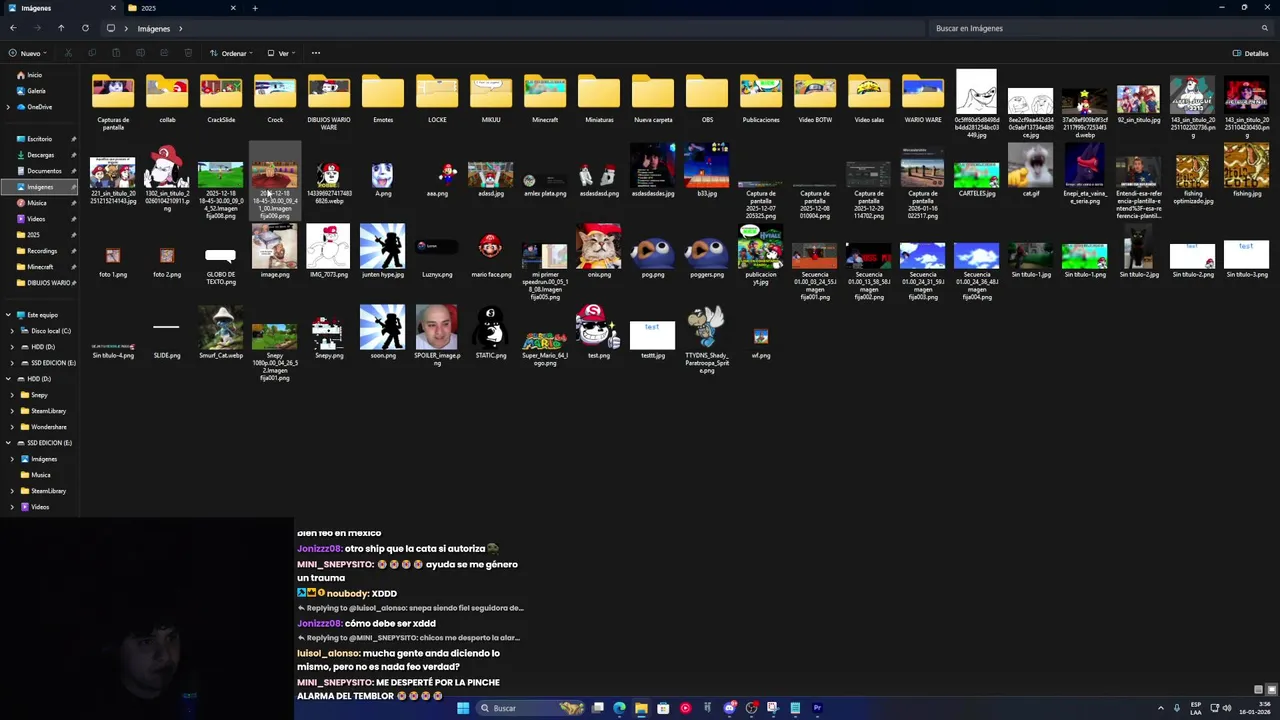
Task: Open the Ver view dropdown
Action: [282, 53]
